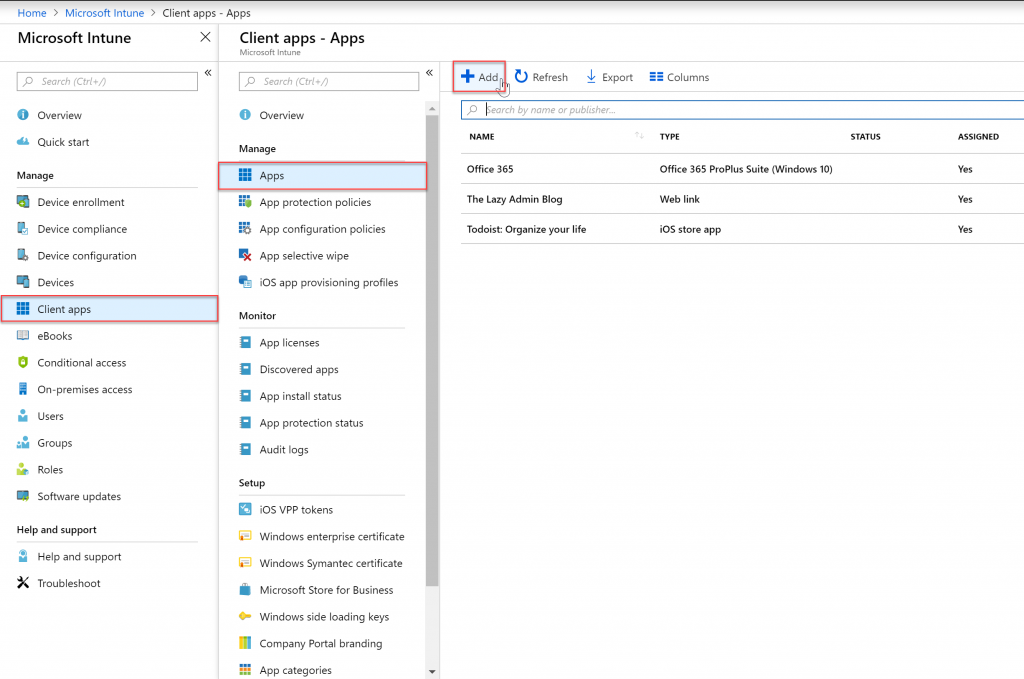Go to Microsoft Intune breadcrumb link

pos(104,12)
